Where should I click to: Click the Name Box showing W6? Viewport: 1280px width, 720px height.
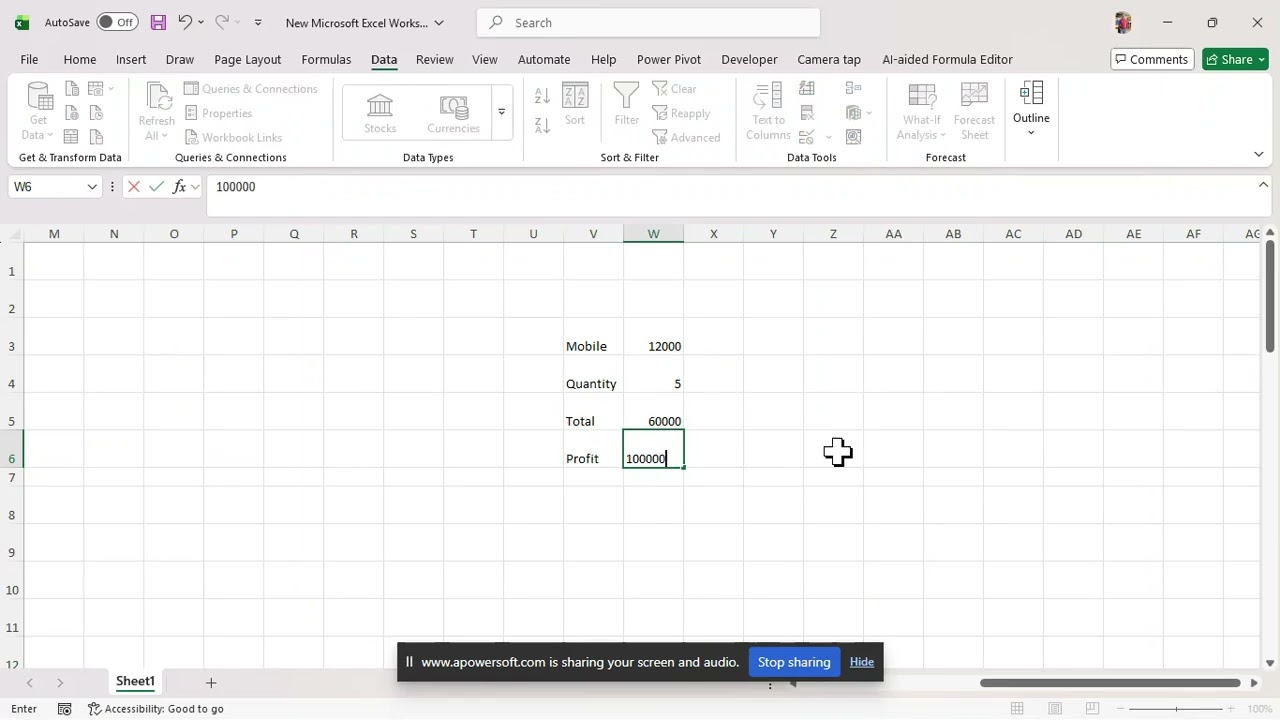tap(45, 186)
